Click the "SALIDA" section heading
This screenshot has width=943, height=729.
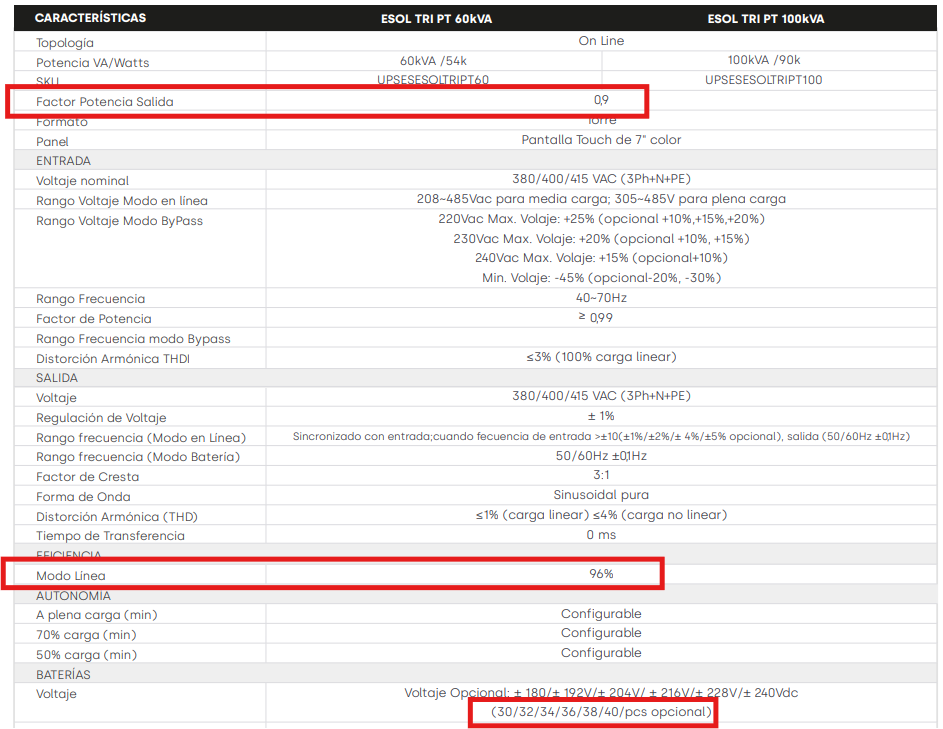tap(57, 378)
